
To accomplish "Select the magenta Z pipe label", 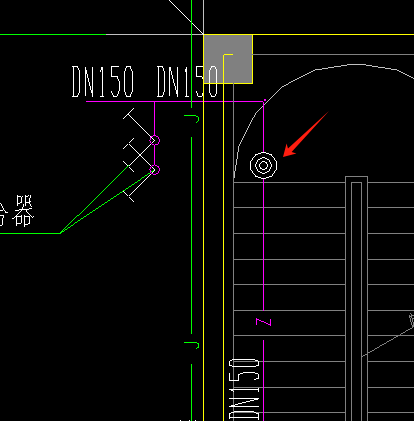I will point(263,322).
